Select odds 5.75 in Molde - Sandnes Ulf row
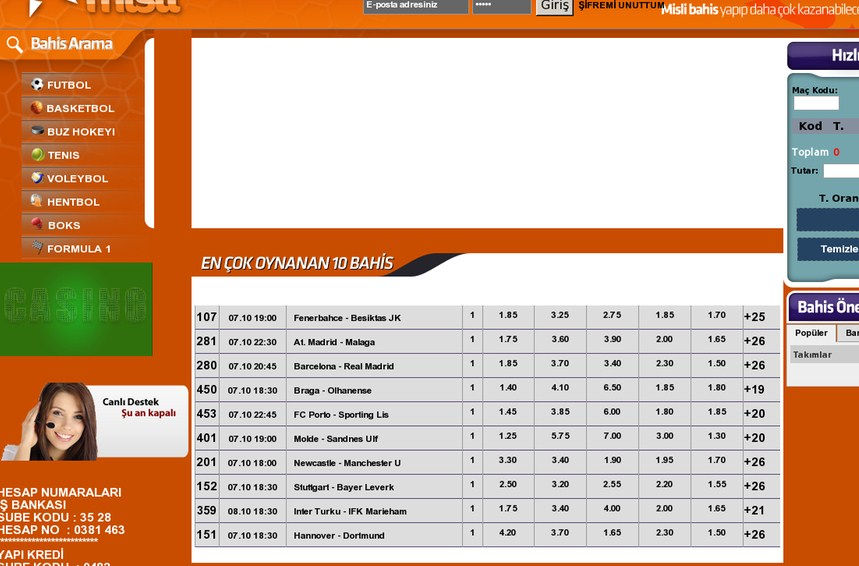859x566 pixels. click(x=560, y=436)
